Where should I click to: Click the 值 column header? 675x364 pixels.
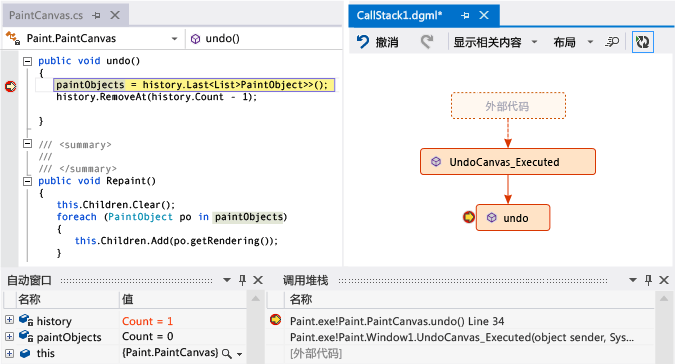tap(128, 299)
